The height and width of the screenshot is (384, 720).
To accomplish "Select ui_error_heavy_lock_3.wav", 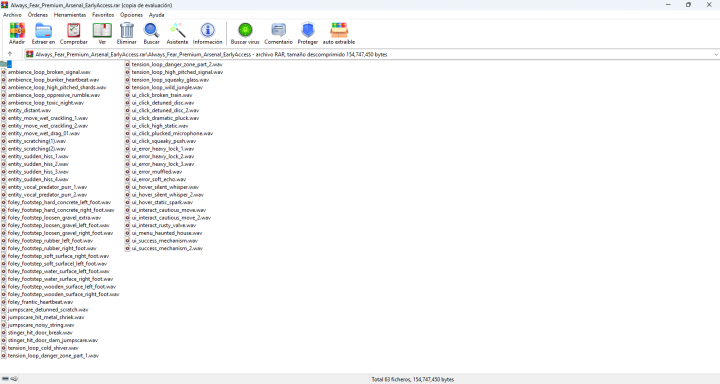I will [x=160, y=164].
